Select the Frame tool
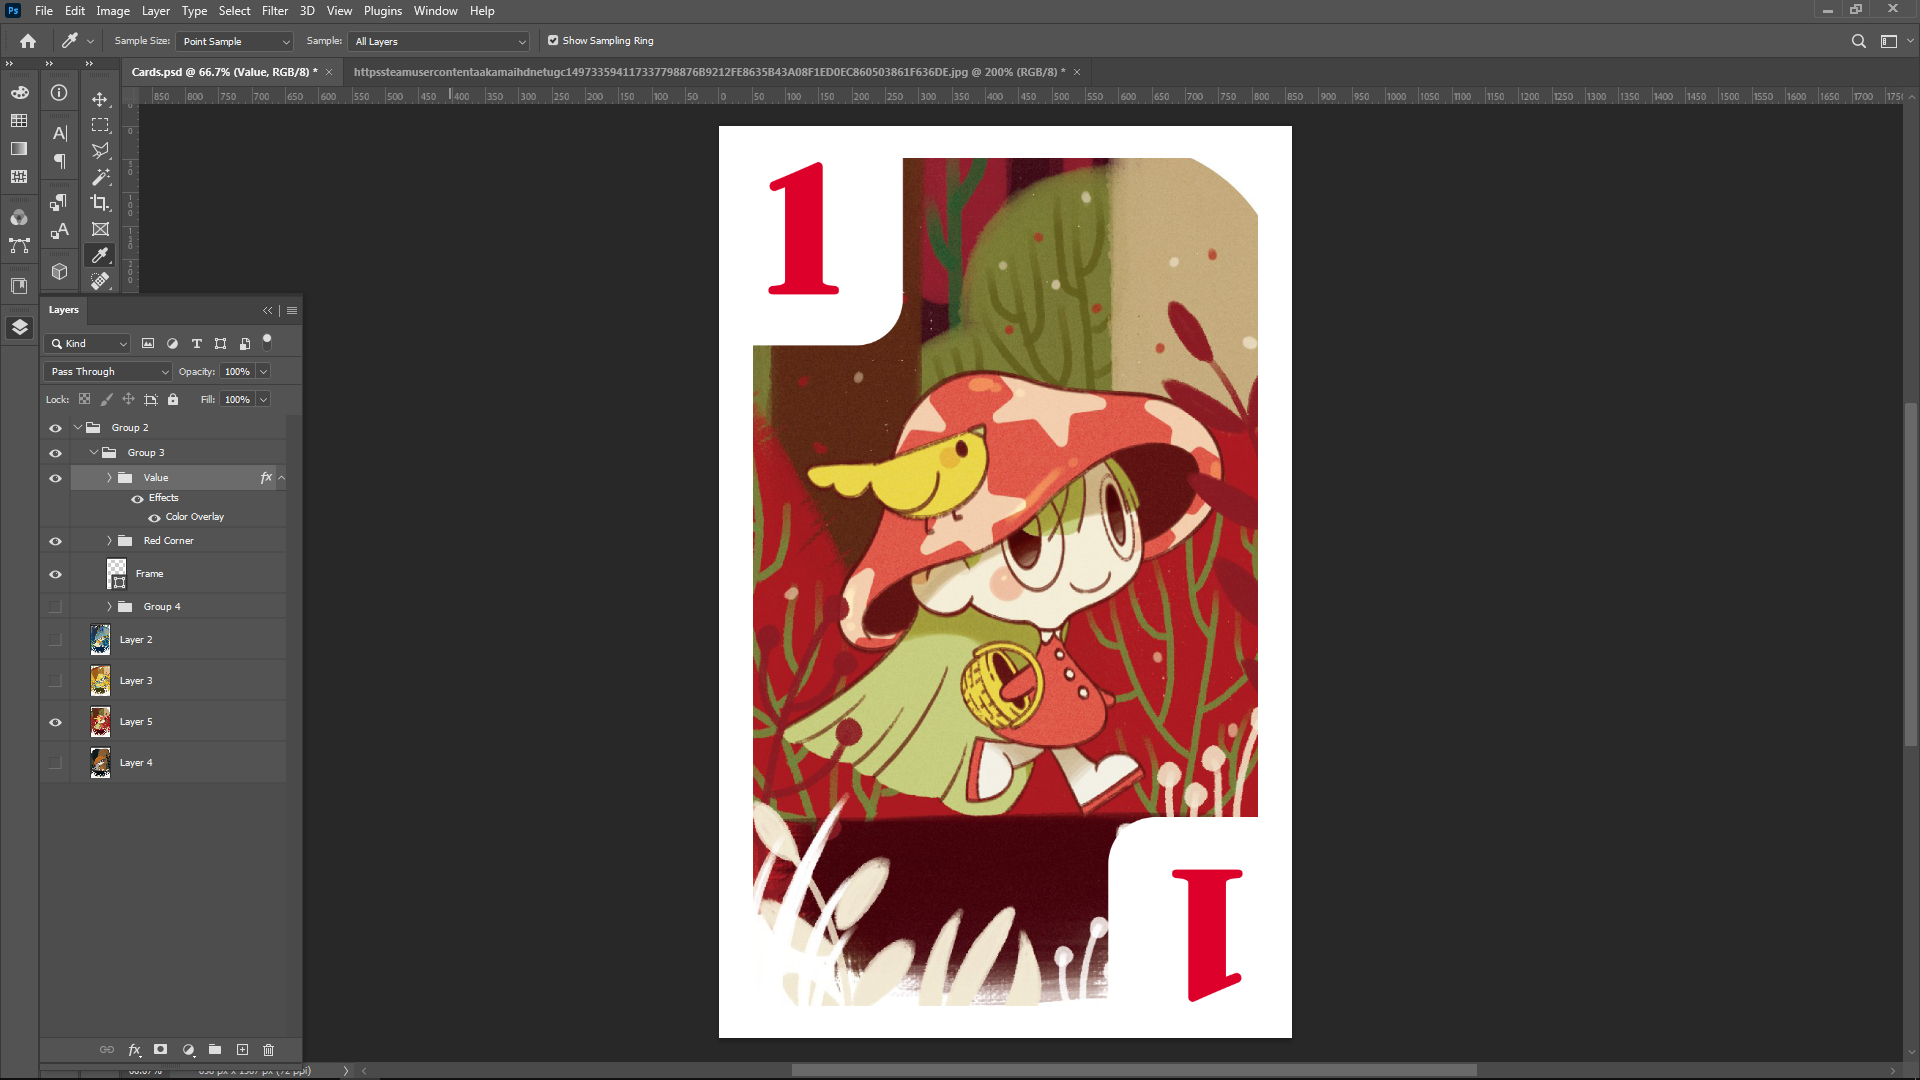Screen dimensions: 1920x1080 100,229
